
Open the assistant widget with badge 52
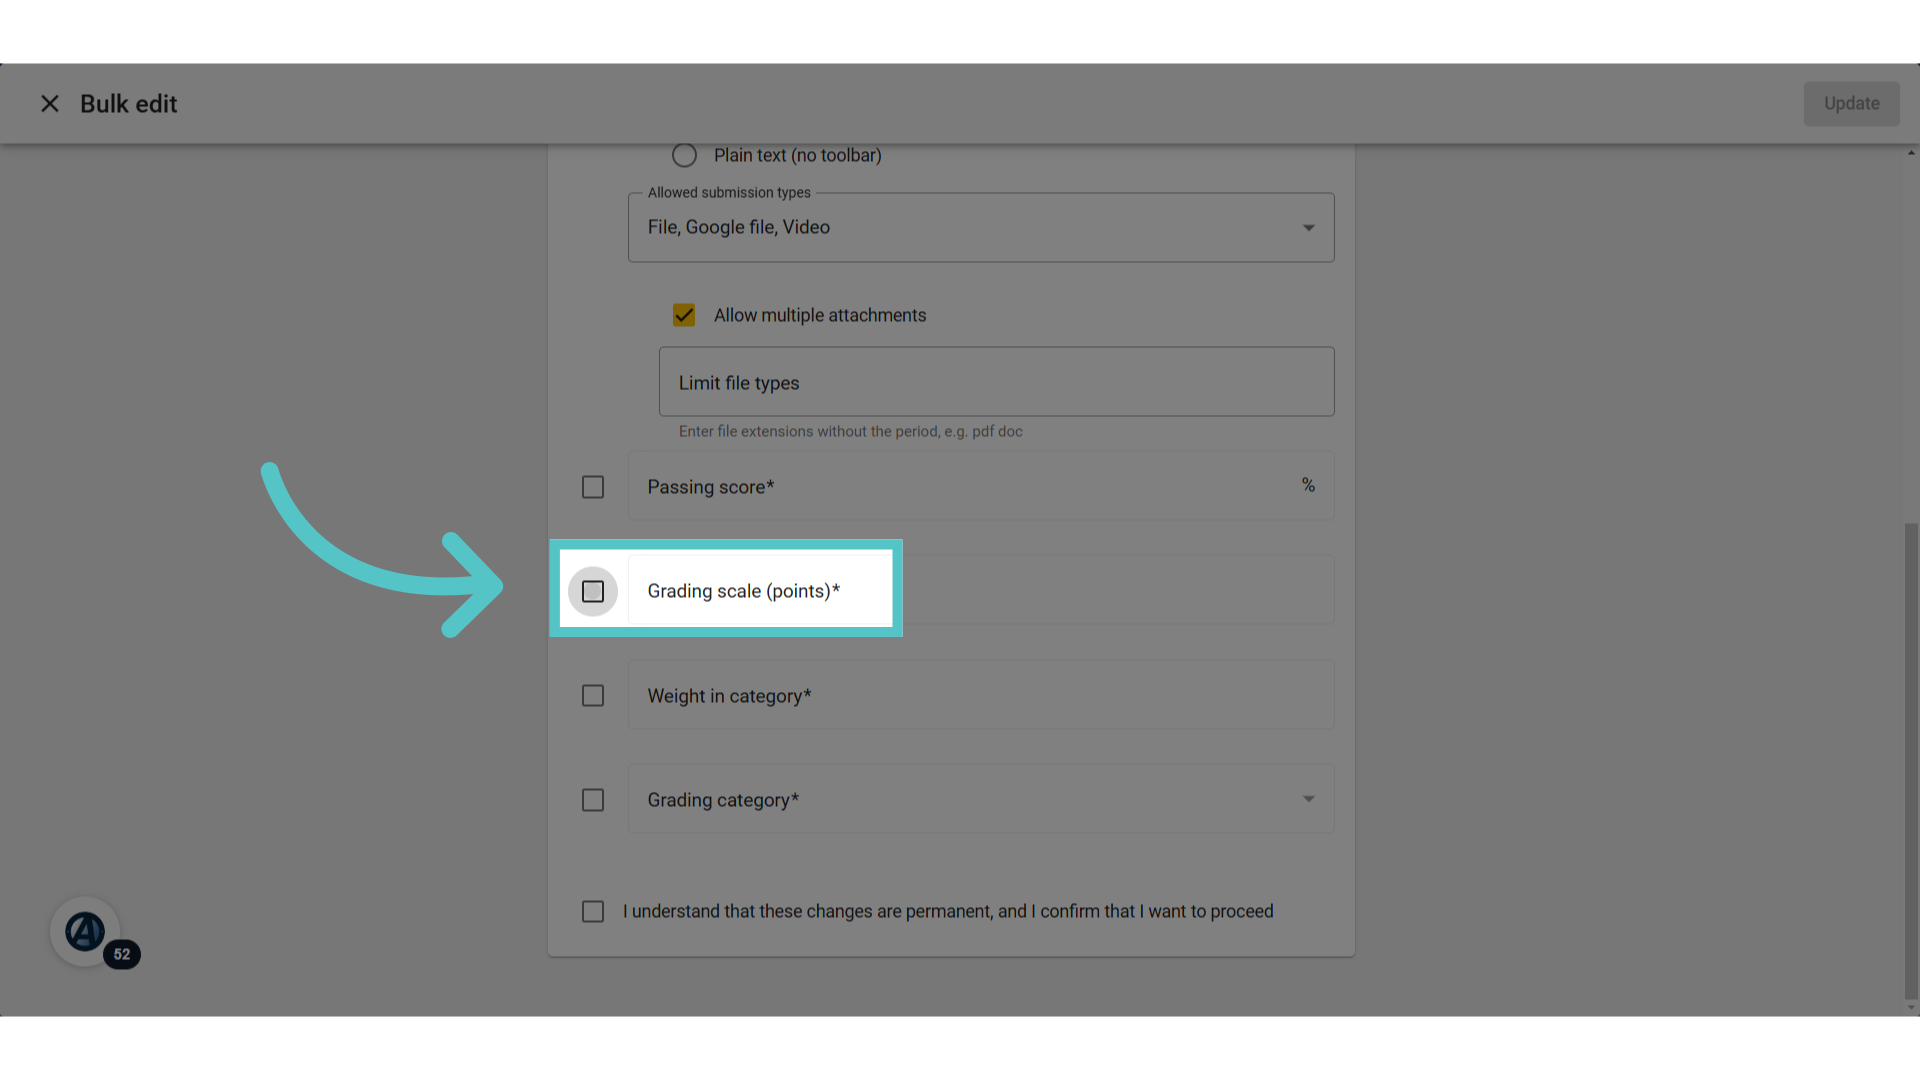[x=86, y=932]
